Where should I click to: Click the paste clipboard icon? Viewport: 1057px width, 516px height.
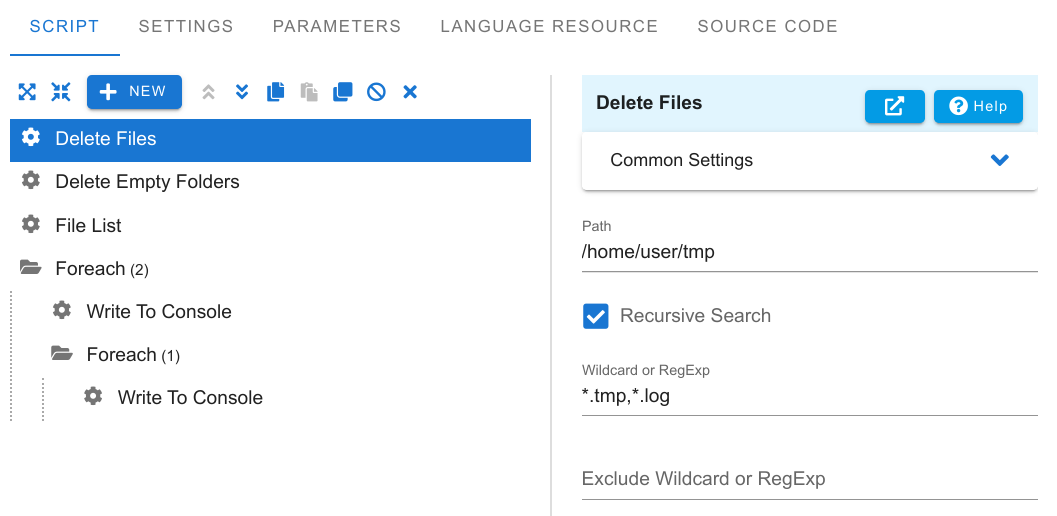[309, 92]
